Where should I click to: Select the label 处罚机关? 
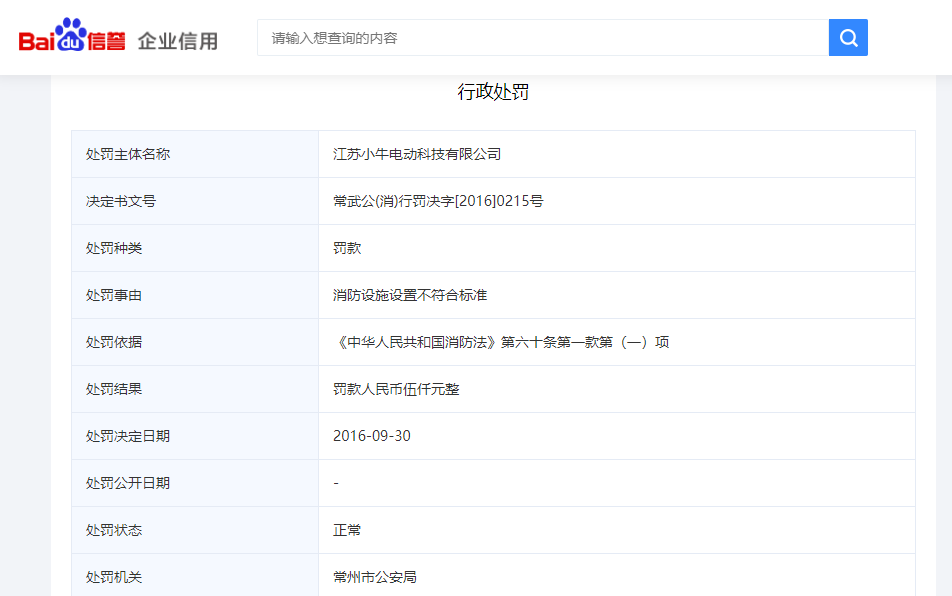[x=114, y=577]
